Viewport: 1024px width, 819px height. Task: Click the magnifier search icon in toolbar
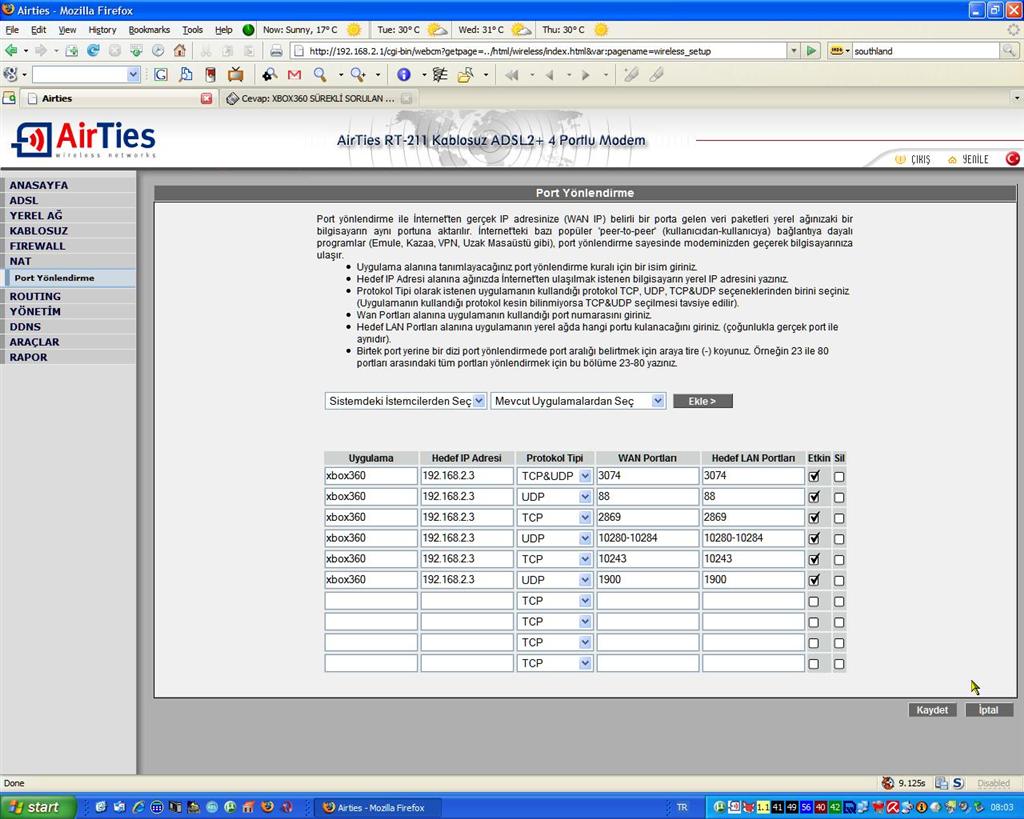click(x=320, y=75)
